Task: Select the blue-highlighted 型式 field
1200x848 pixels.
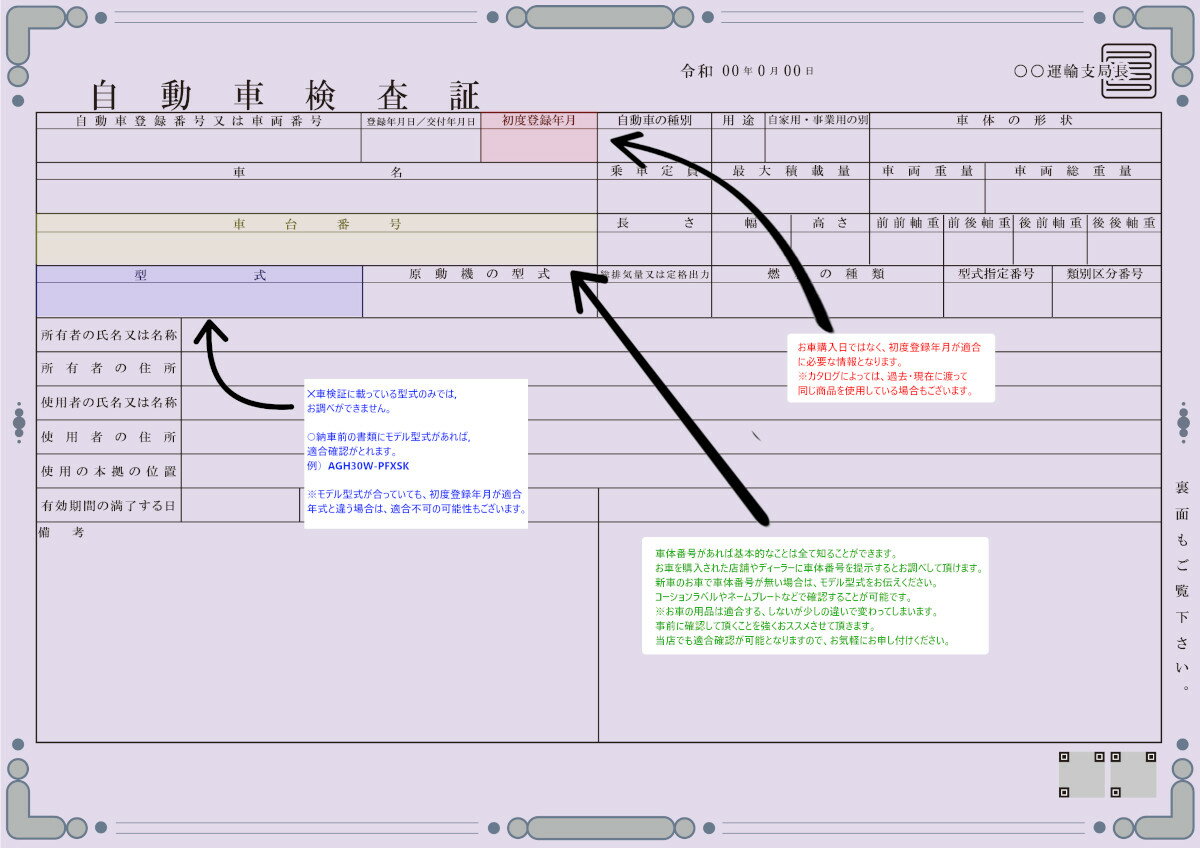Action: (x=199, y=291)
